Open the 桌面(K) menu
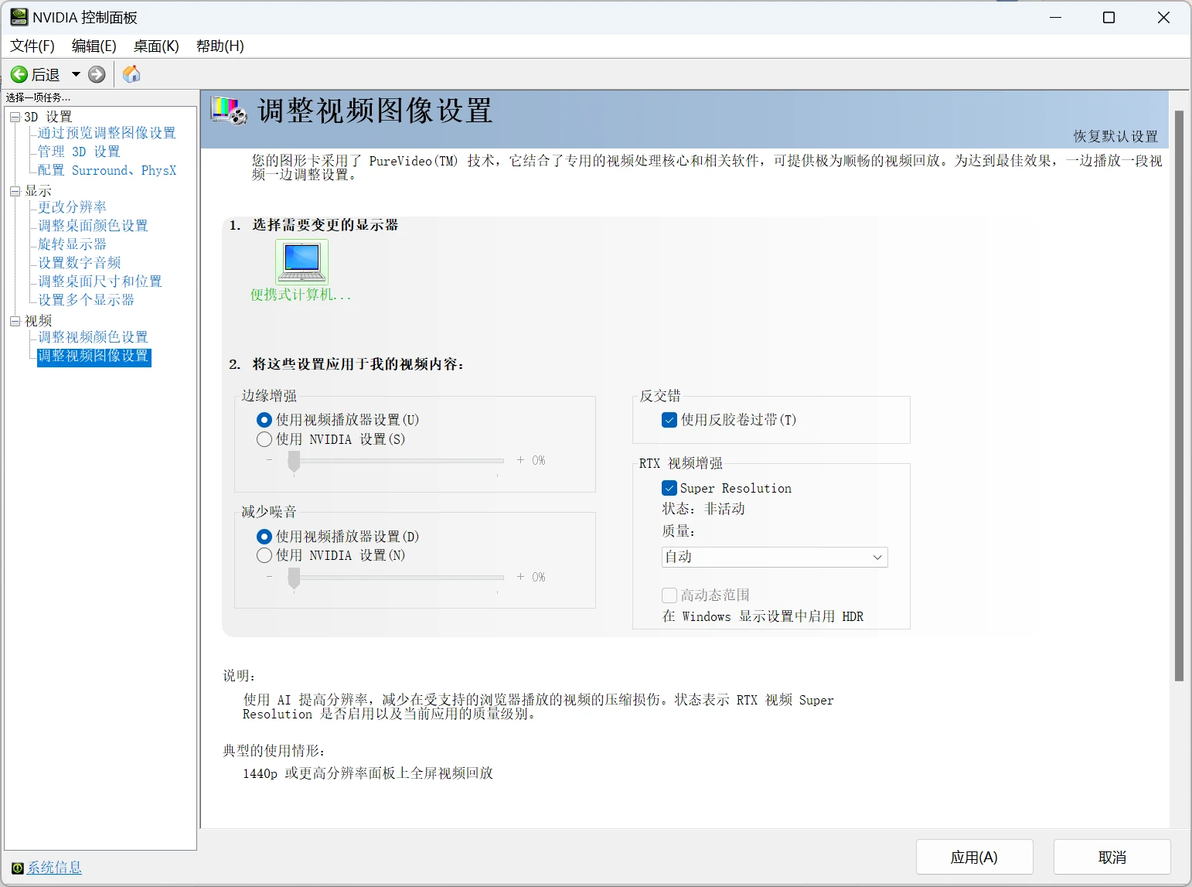This screenshot has width=1192, height=887. pyautogui.click(x=157, y=46)
